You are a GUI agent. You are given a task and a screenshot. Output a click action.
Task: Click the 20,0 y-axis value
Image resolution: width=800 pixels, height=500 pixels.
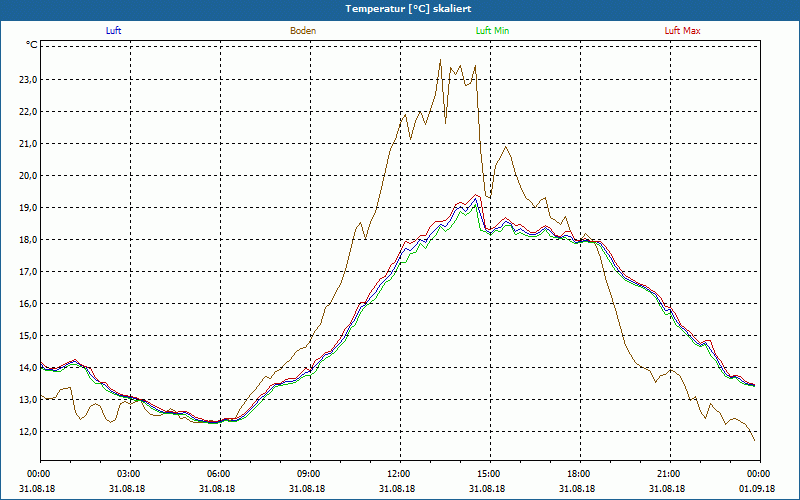pos(28,176)
